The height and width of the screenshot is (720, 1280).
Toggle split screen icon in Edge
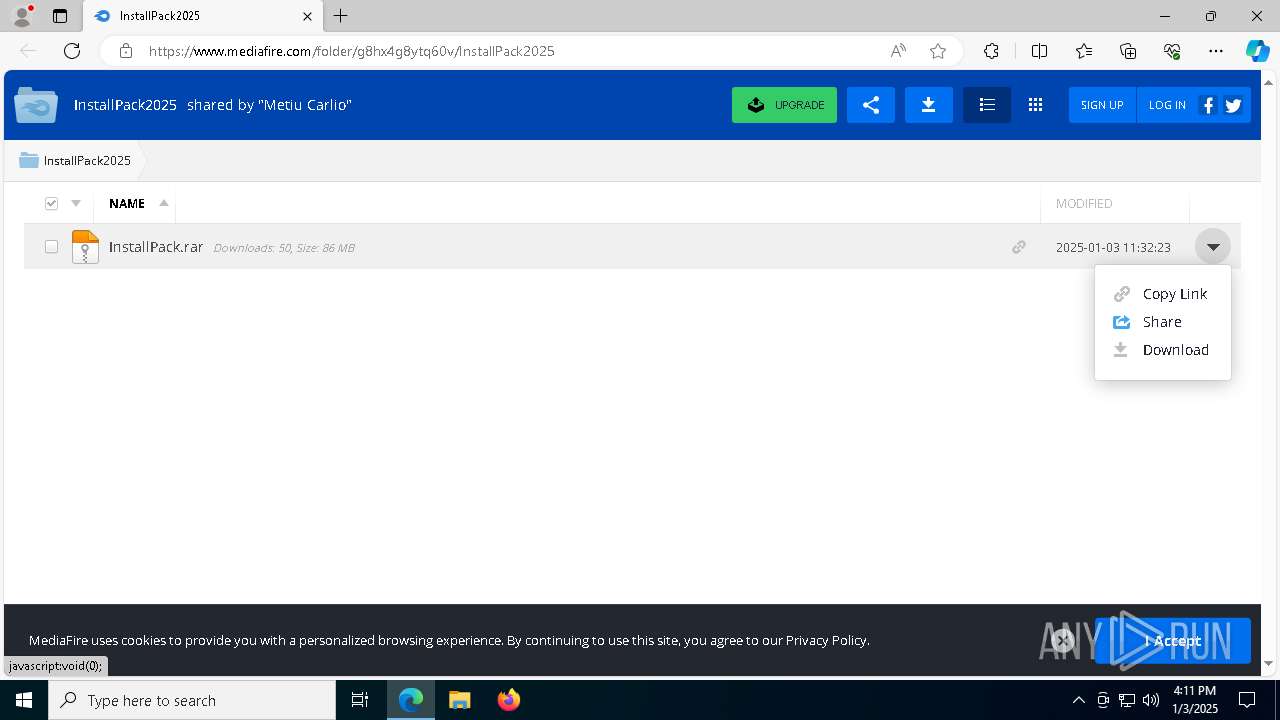tap(1039, 51)
